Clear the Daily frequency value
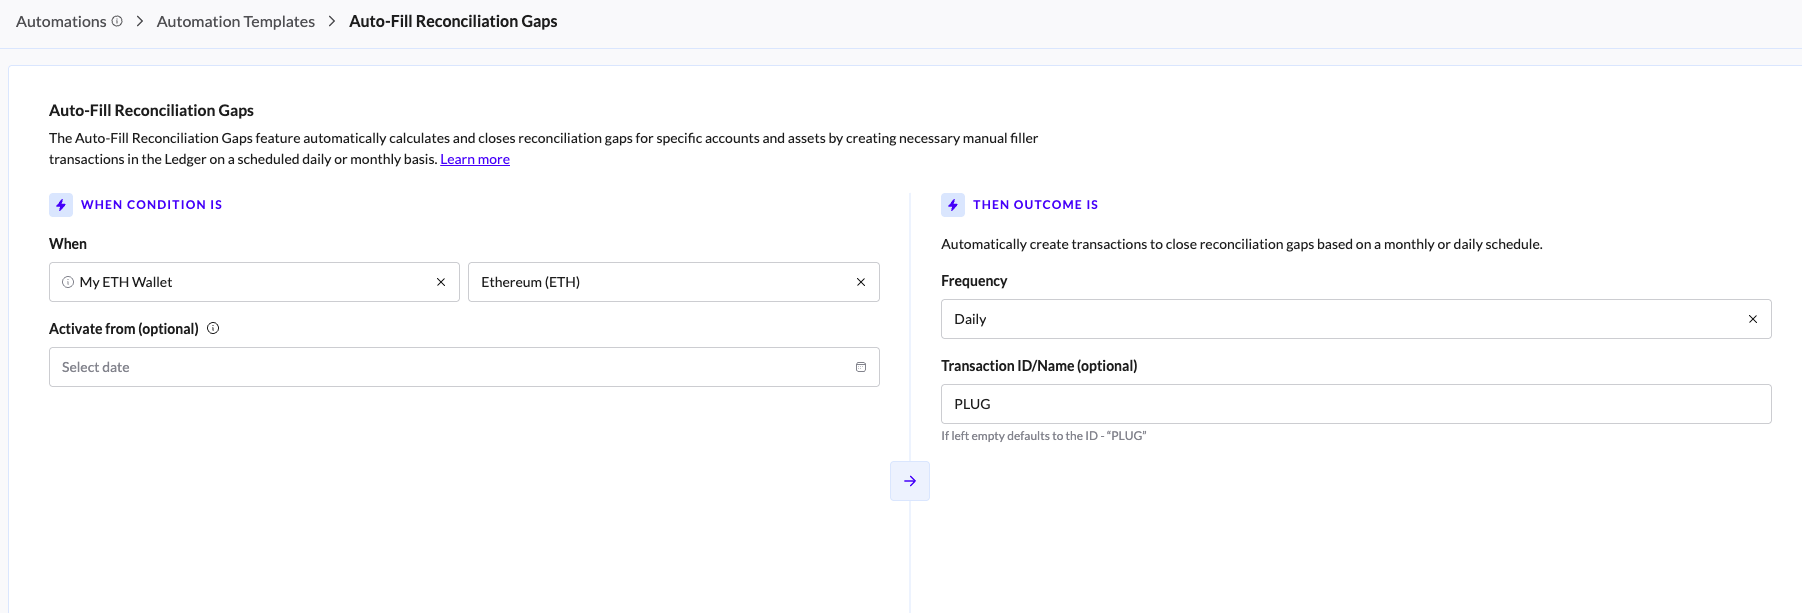 (1752, 319)
